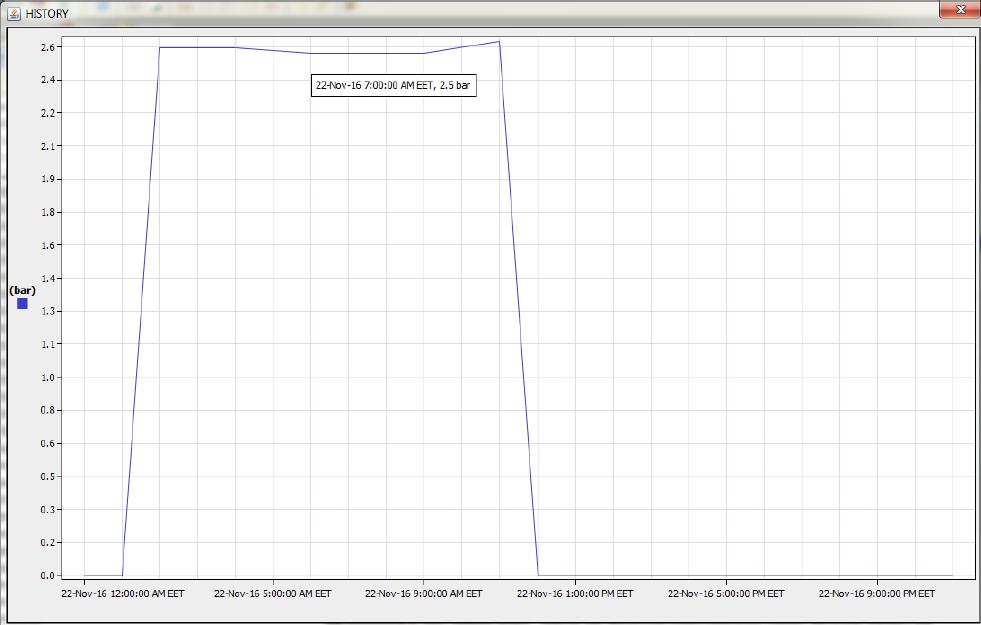The height and width of the screenshot is (625, 981).
Task: Click the 0.5 y-axis value
Action: tap(48, 477)
